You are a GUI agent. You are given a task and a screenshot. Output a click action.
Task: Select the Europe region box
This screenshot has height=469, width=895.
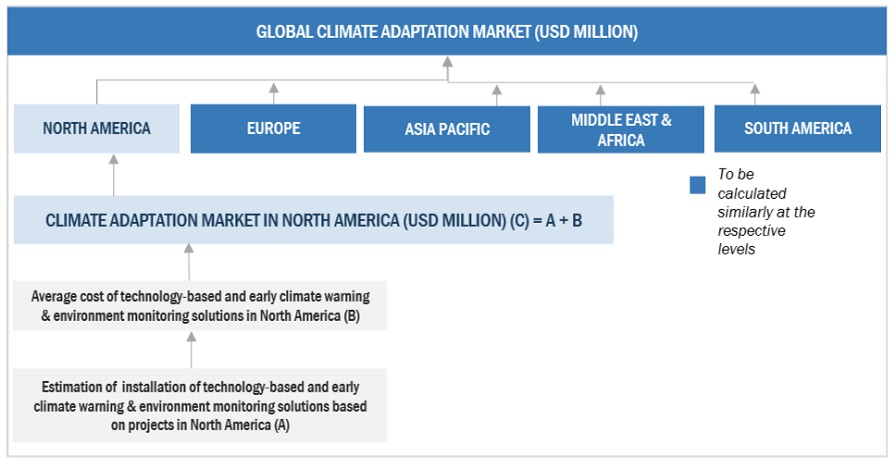pyautogui.click(x=273, y=128)
